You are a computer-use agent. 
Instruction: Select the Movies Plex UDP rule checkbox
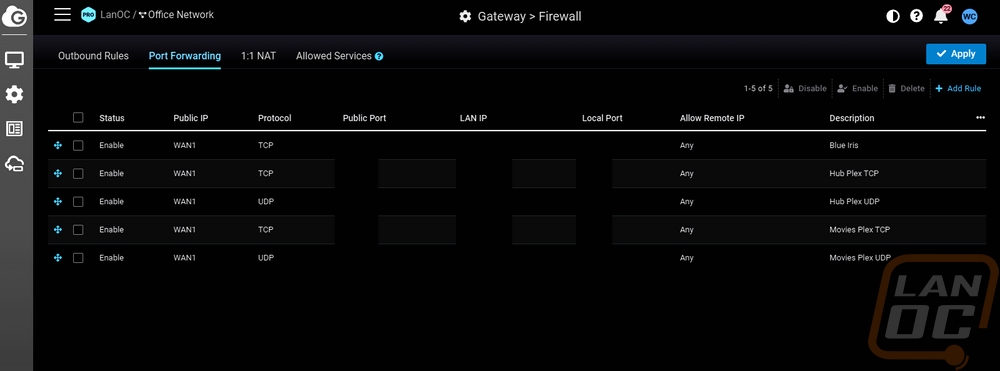tap(78, 258)
